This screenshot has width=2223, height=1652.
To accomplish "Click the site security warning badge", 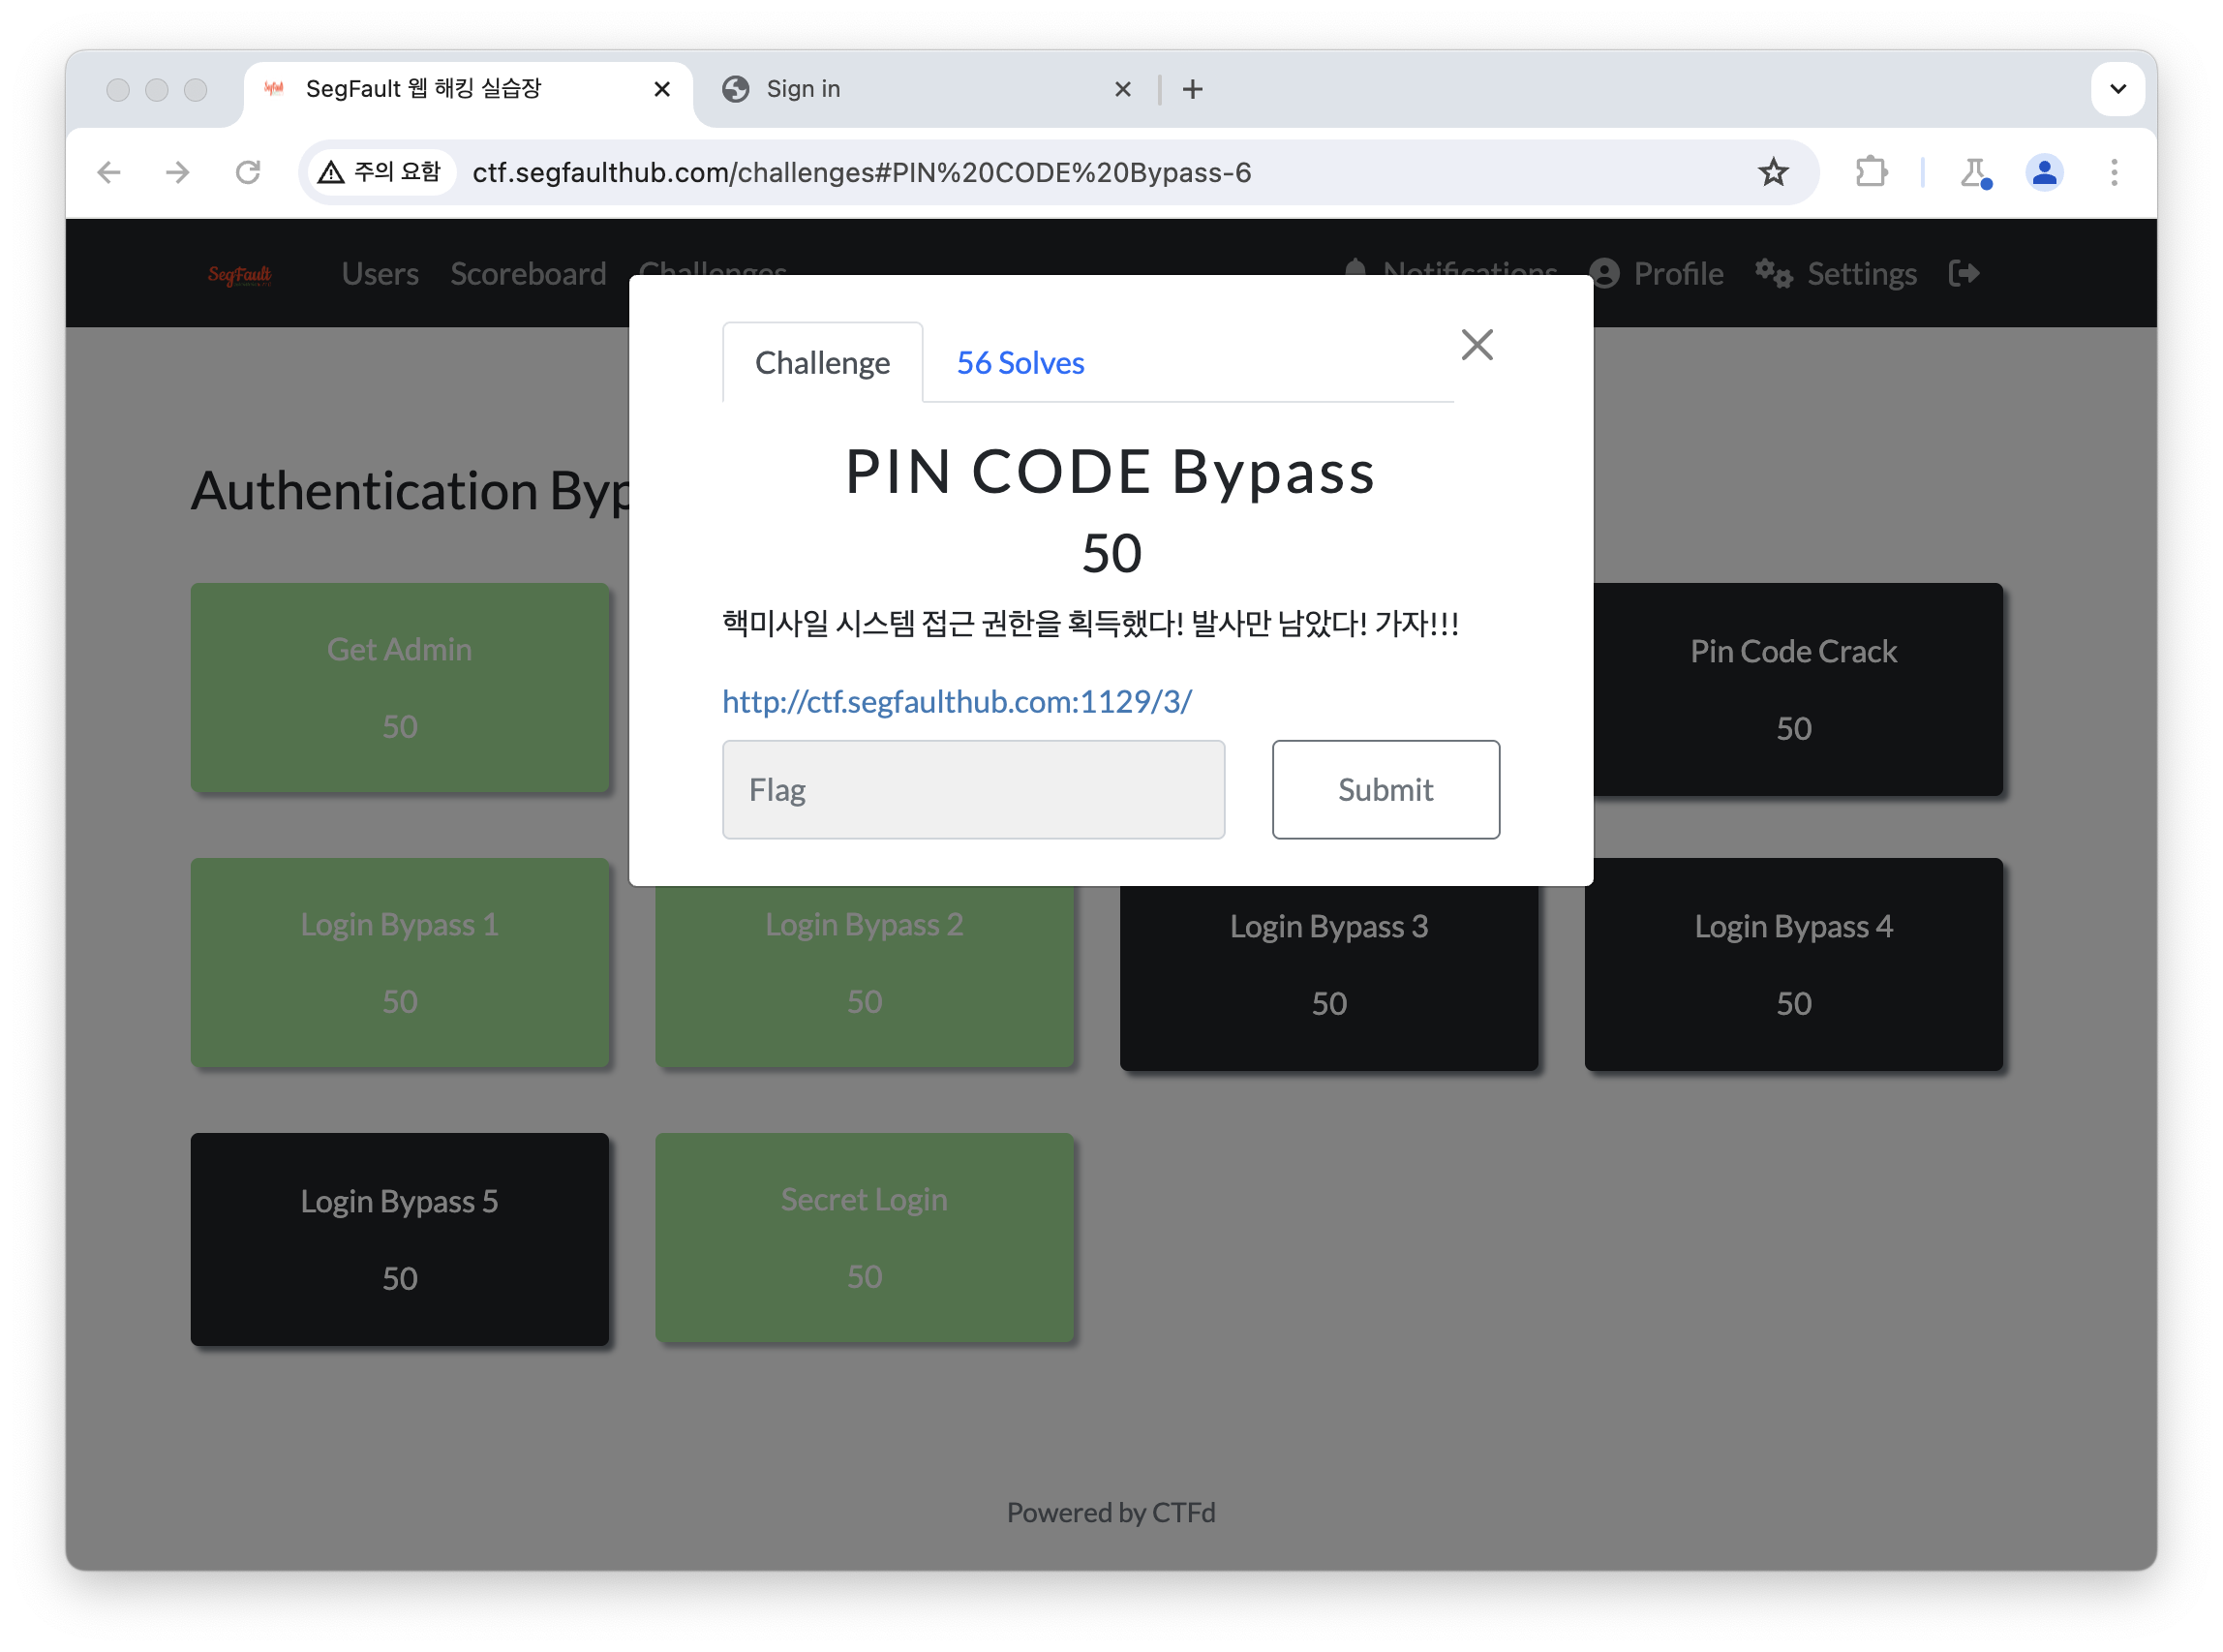I will [380, 172].
